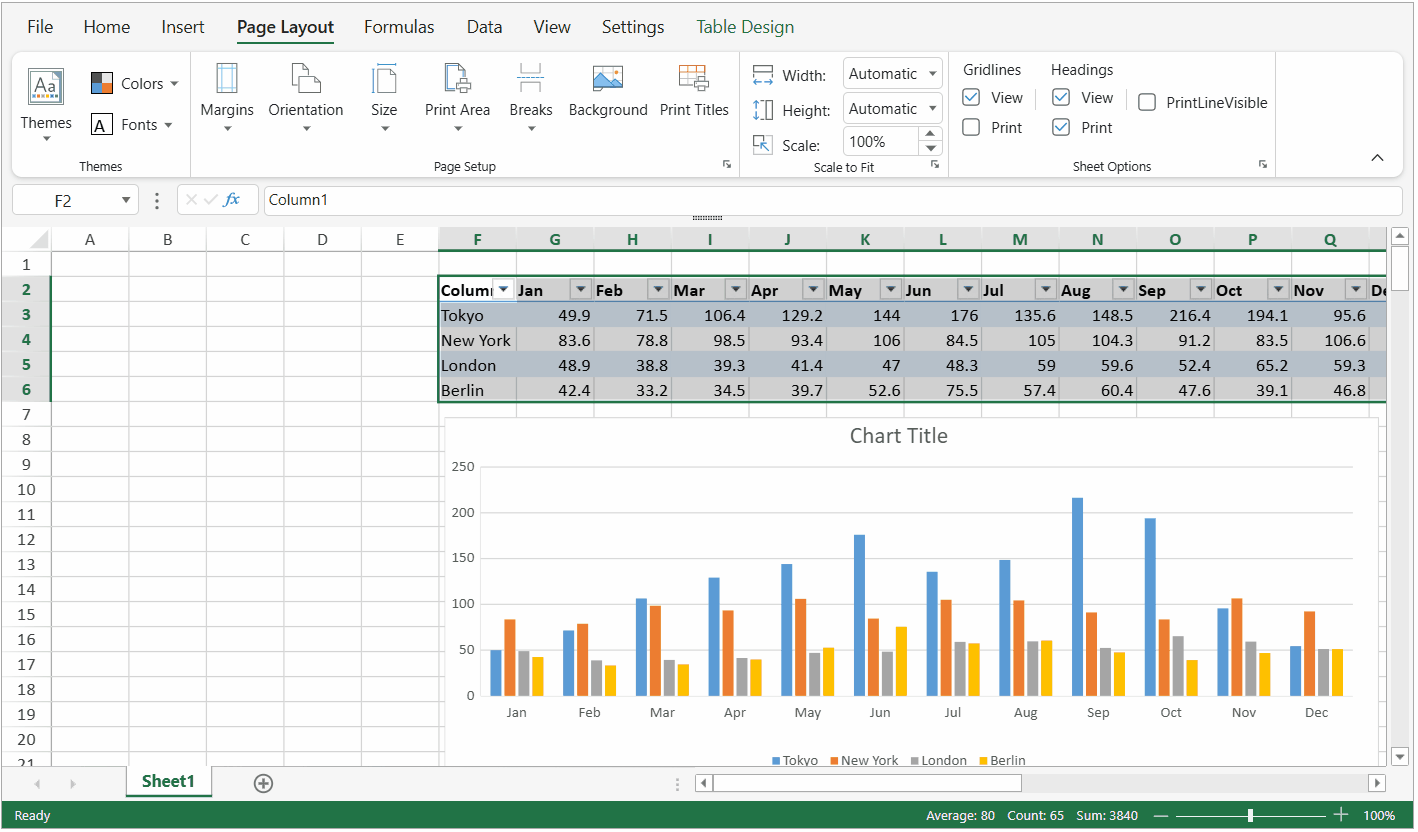Viewport: 1418px width, 832px height.
Task: Add a new sheet with plus icon
Action: point(263,783)
